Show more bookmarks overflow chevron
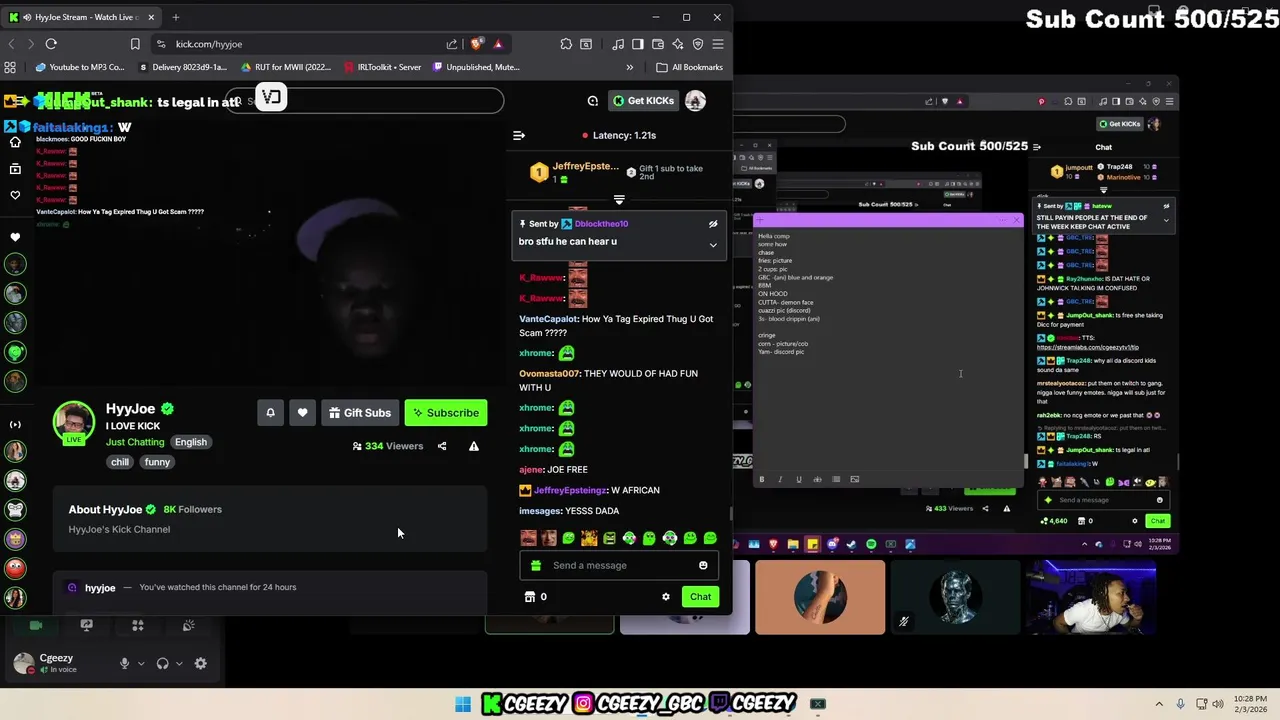1280x720 pixels. click(x=629, y=67)
